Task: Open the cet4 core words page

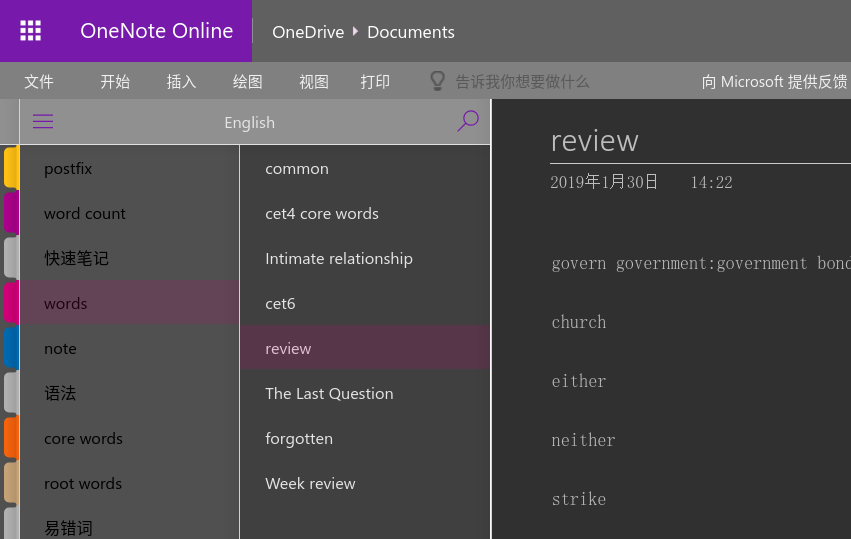Action: point(365,213)
